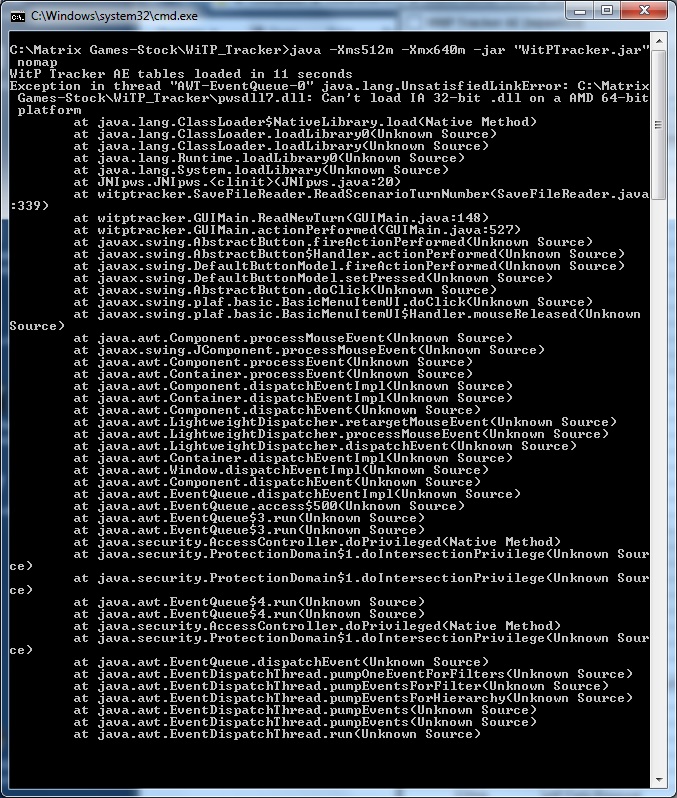This screenshot has width=677, height=798.
Task: Click the line "SaveFileReader.ReadScenarioTurnNumber"
Action: (x=361, y=194)
